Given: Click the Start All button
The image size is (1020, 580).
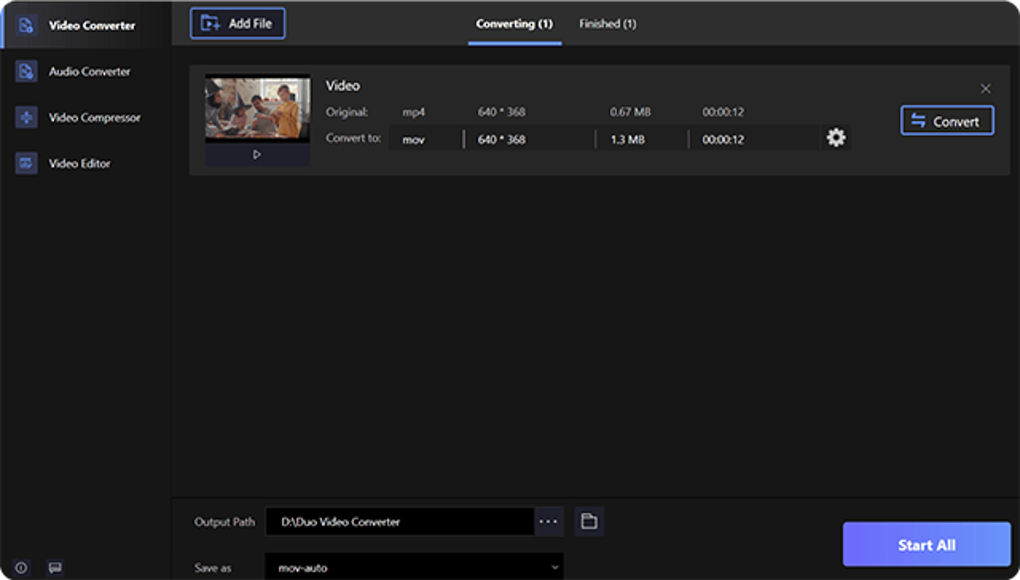Looking at the screenshot, I should (x=927, y=545).
